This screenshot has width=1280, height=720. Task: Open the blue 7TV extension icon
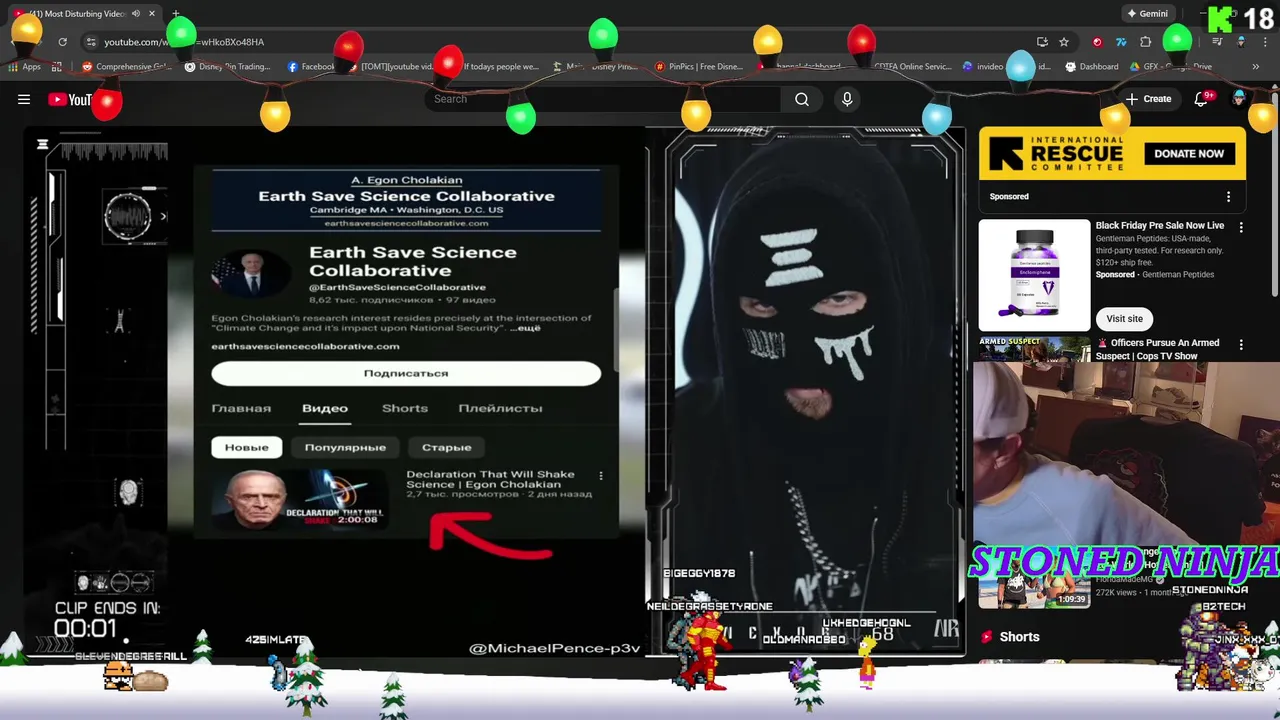click(x=1121, y=42)
